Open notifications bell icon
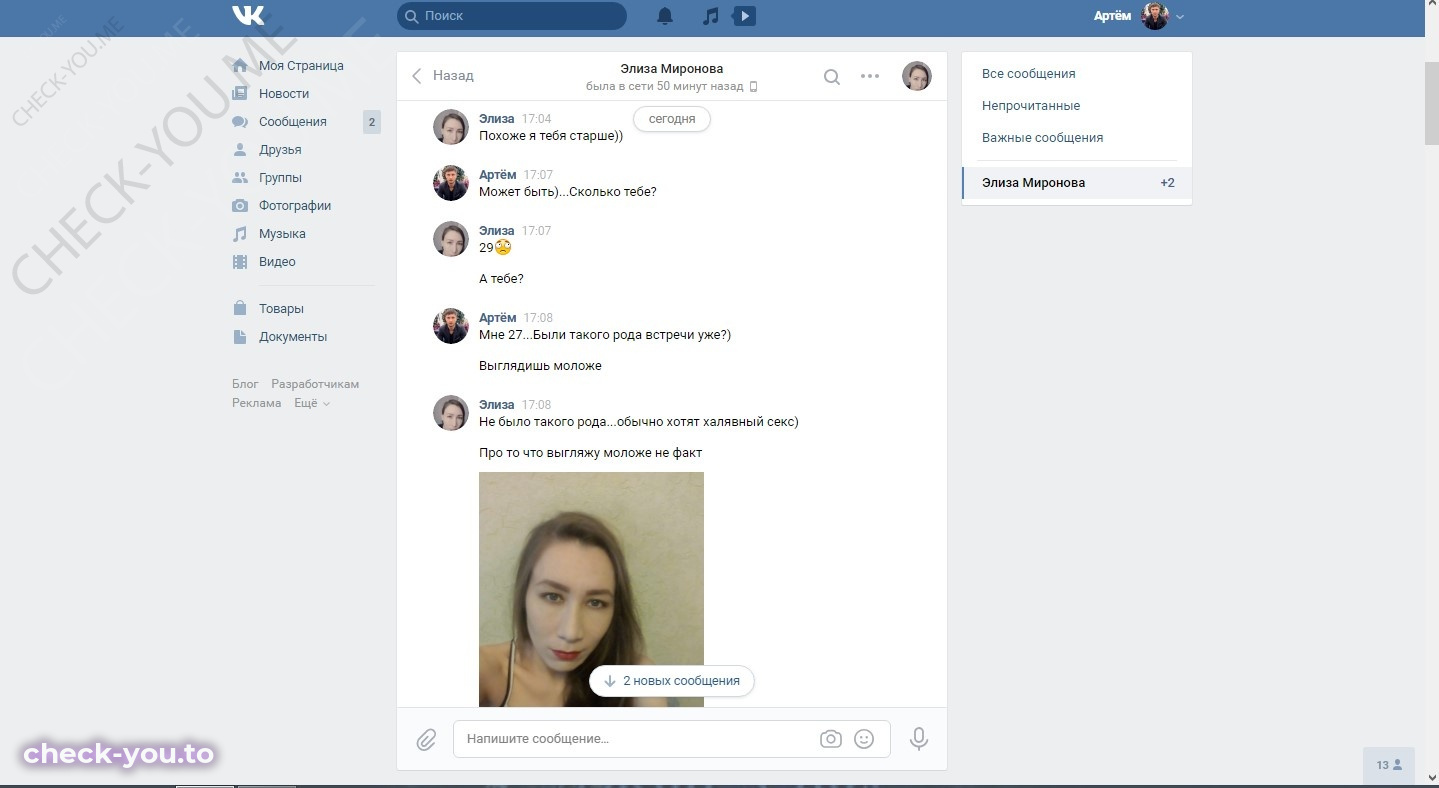The width and height of the screenshot is (1439, 788). 665,16
